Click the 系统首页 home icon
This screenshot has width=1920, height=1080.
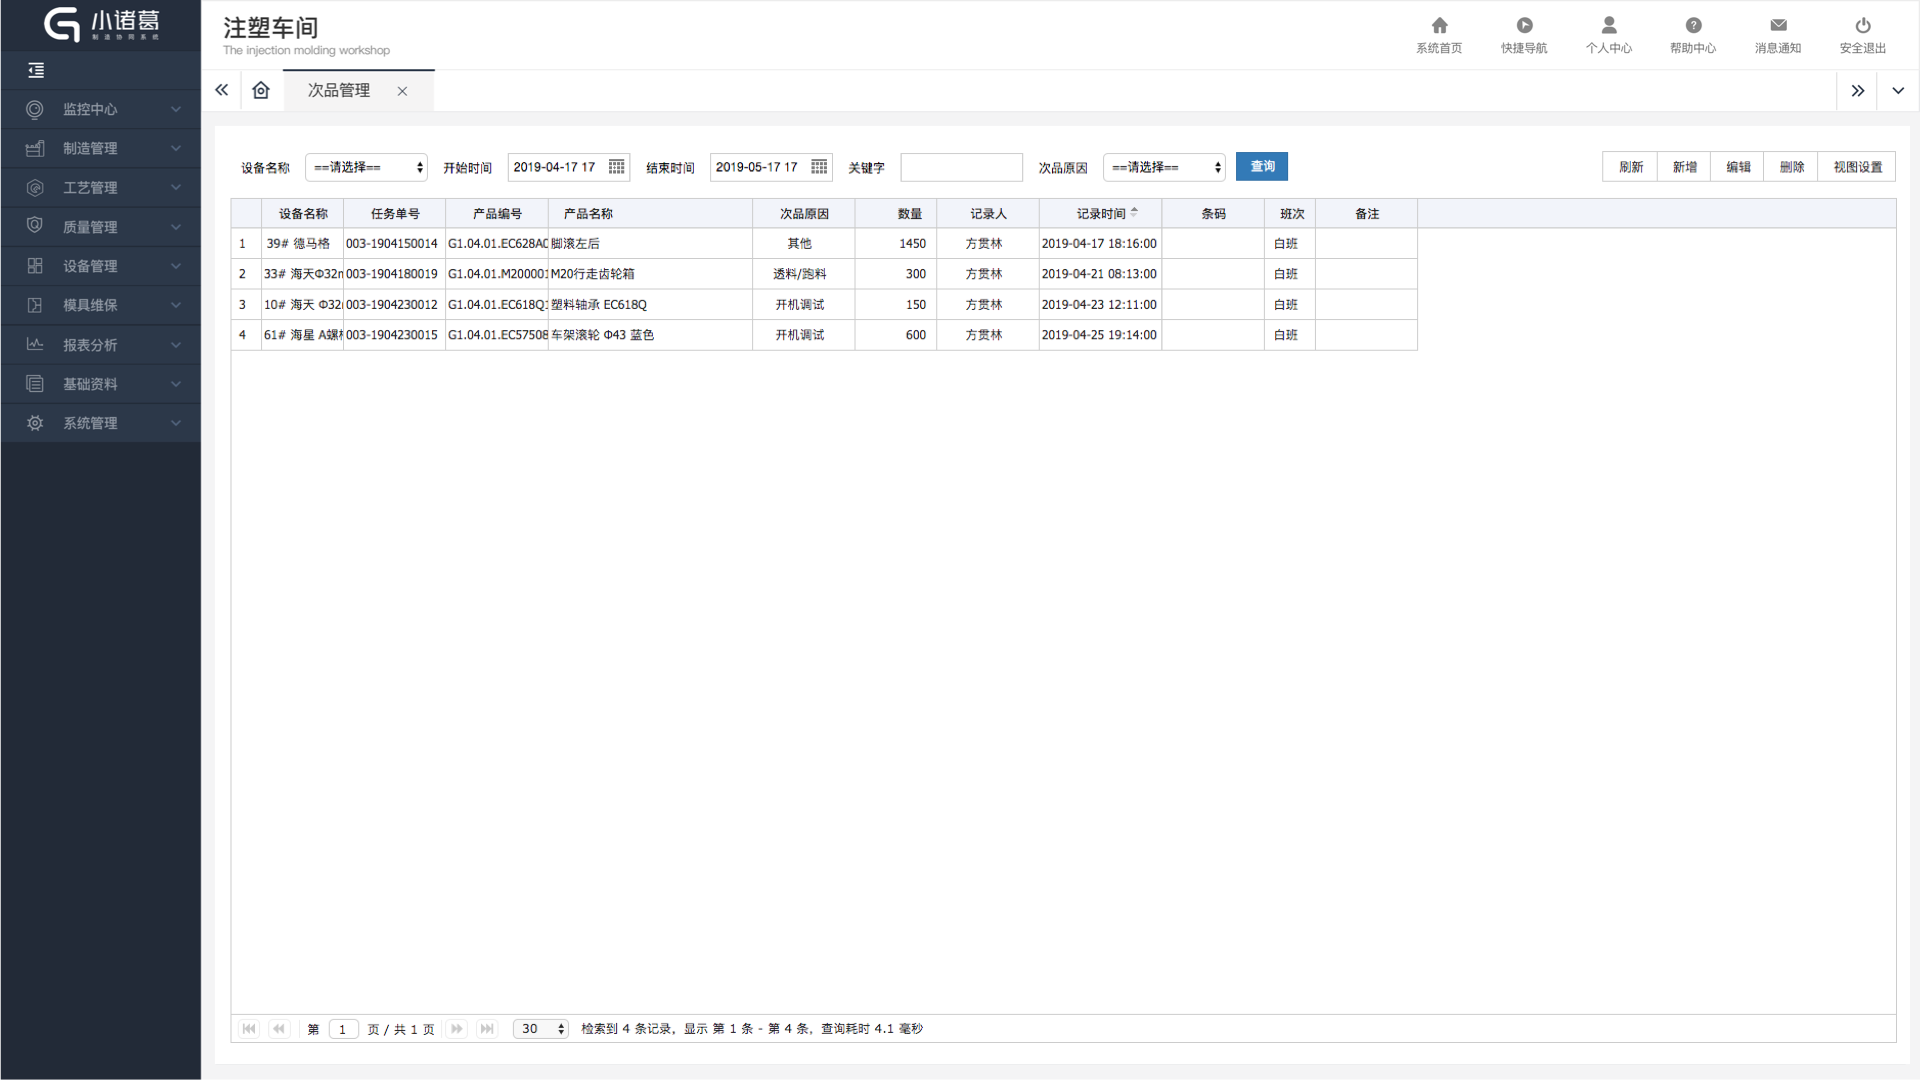1439,26
